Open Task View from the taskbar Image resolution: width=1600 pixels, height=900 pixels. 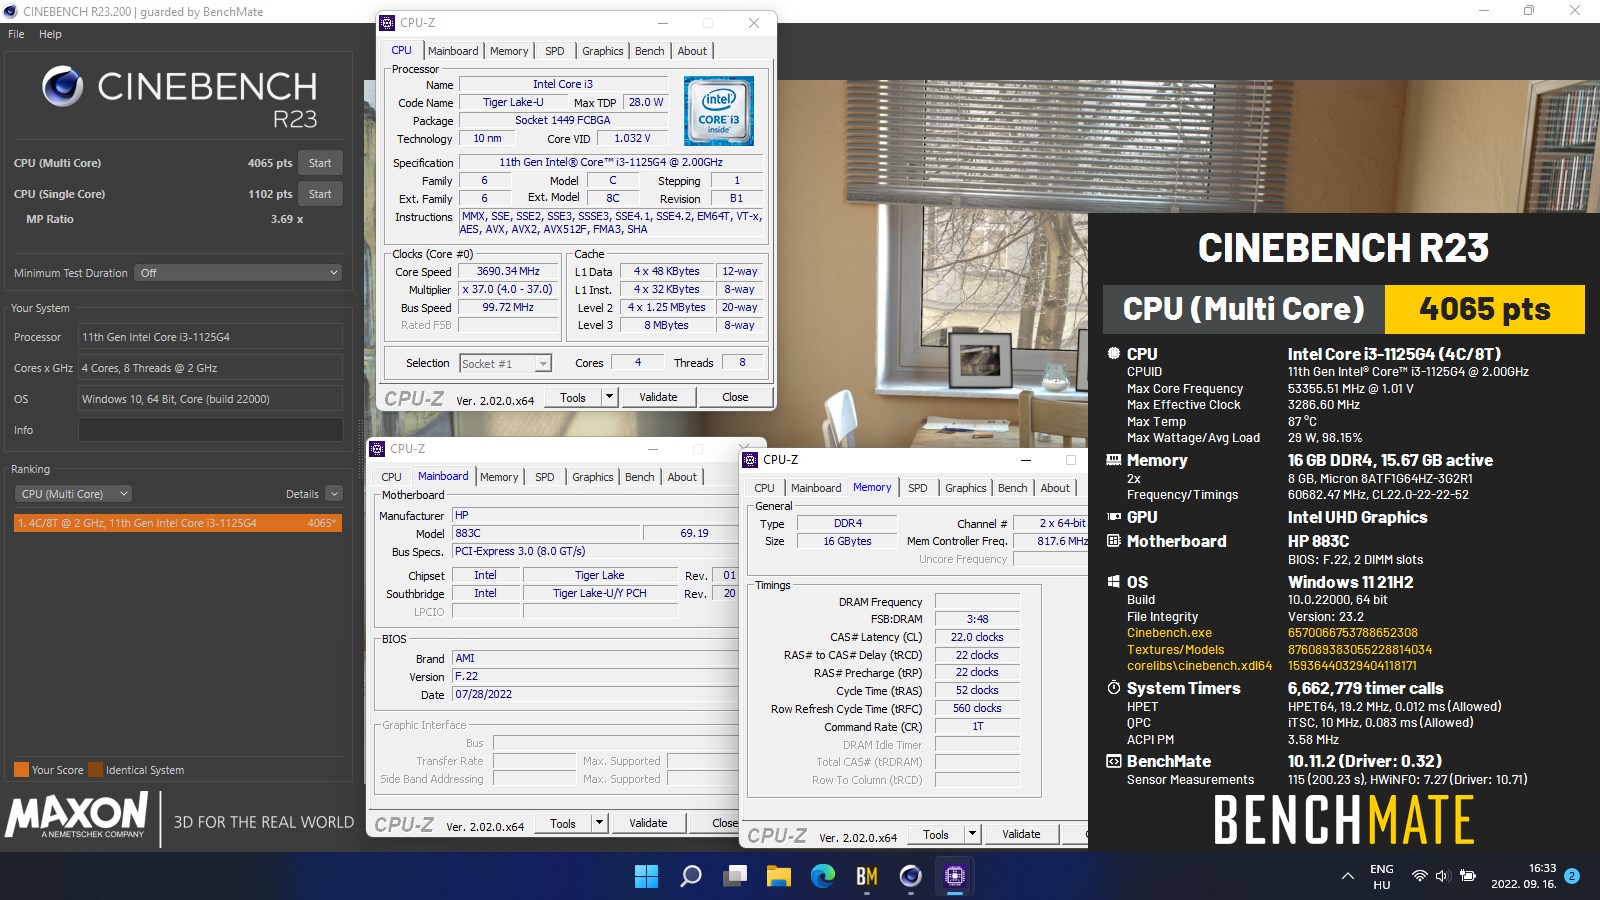(736, 876)
